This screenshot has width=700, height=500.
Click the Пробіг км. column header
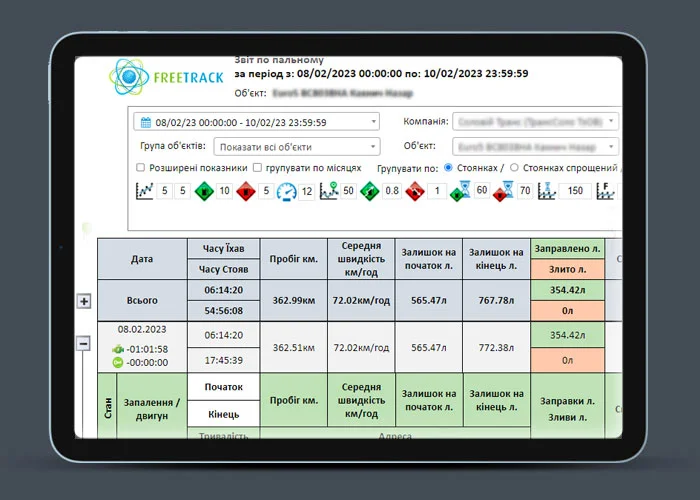point(293,258)
